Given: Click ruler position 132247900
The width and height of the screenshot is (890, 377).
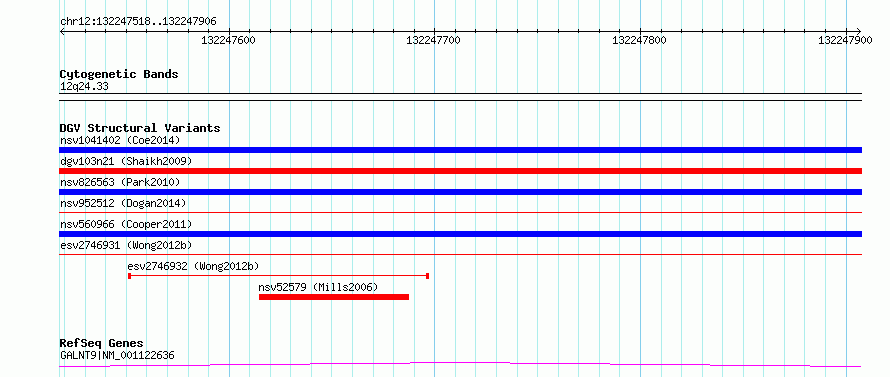Looking at the screenshot, I should (x=845, y=40).
